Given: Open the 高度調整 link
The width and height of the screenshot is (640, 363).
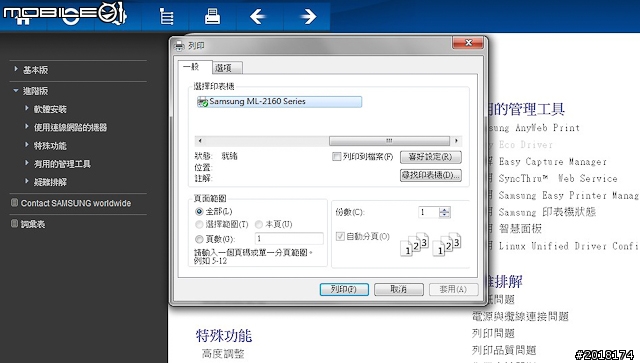Looking at the screenshot, I should [223, 354].
